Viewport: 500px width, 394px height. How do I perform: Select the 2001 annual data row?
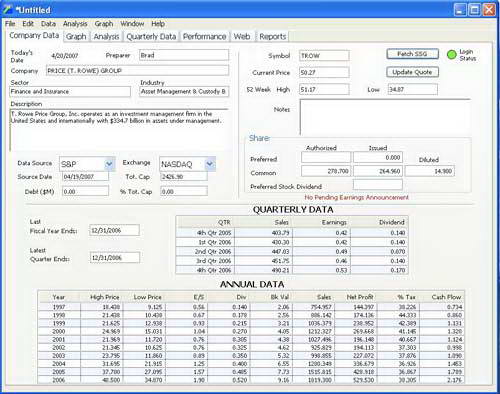coord(251,339)
